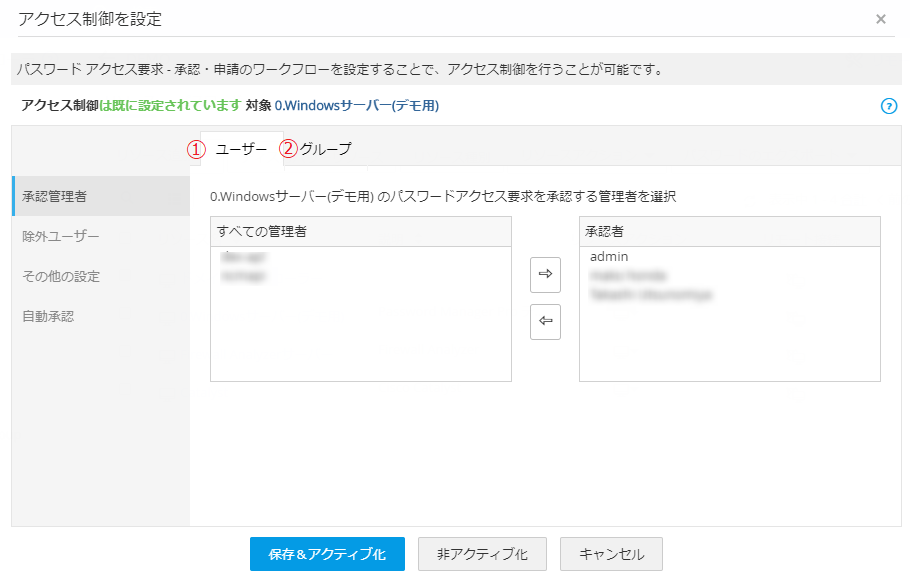Cancel with the キャンセル button
Screen dimensions: 910x582
click(x=611, y=553)
